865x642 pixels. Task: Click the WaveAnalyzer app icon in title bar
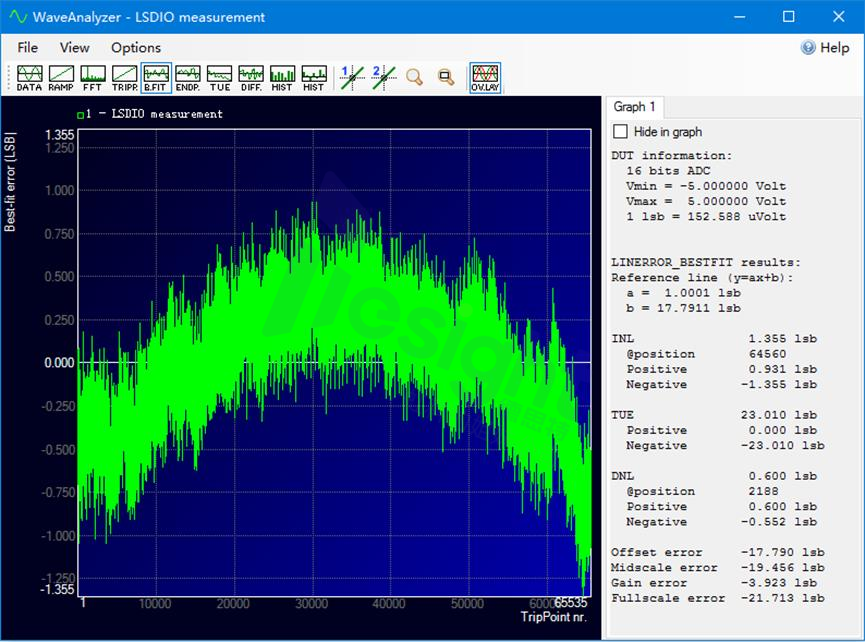(x=18, y=17)
